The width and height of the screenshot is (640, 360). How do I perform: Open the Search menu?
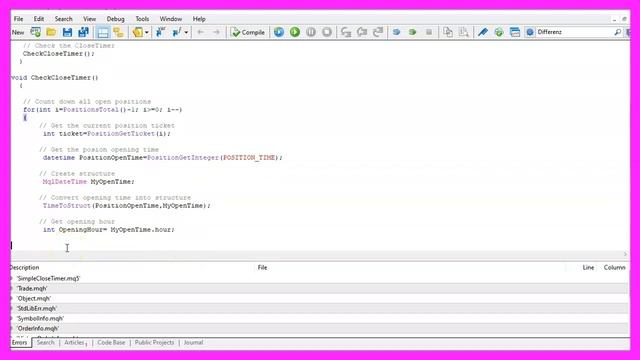tap(63, 19)
